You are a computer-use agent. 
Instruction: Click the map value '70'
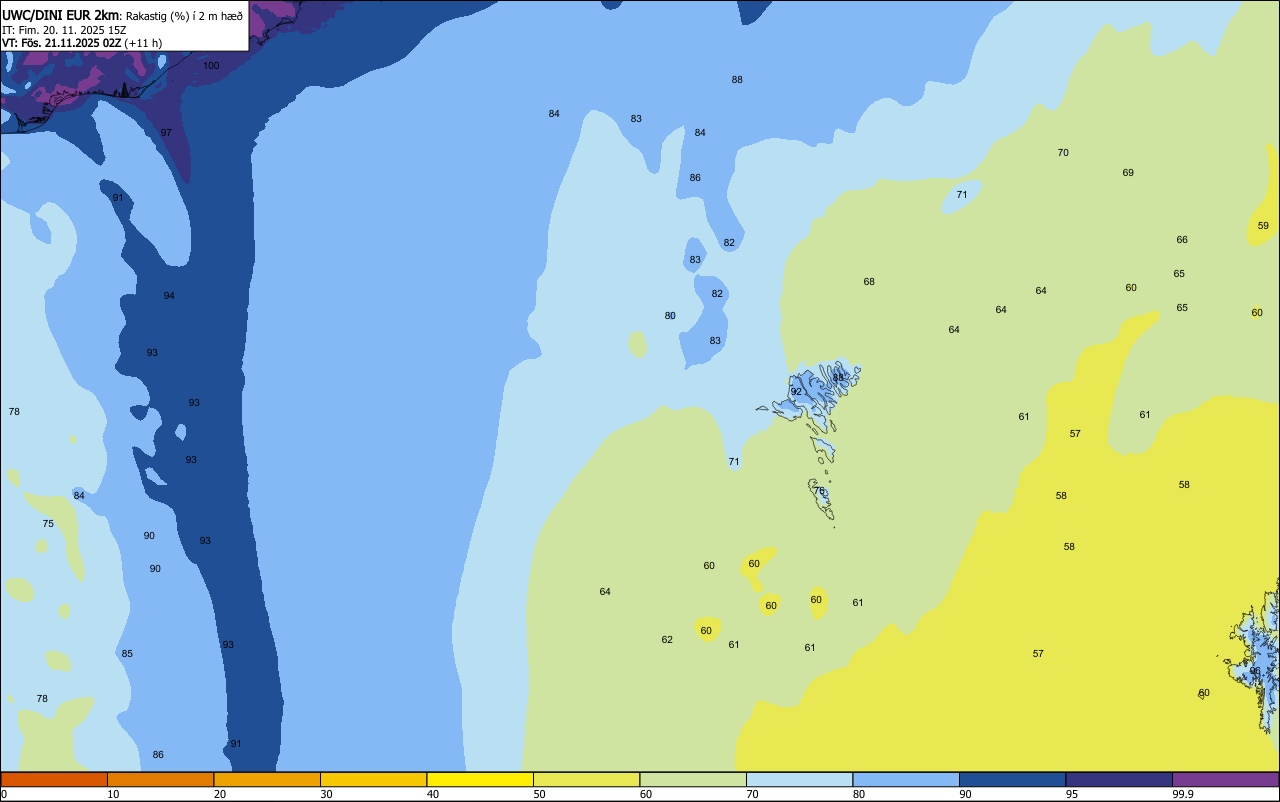(1063, 153)
